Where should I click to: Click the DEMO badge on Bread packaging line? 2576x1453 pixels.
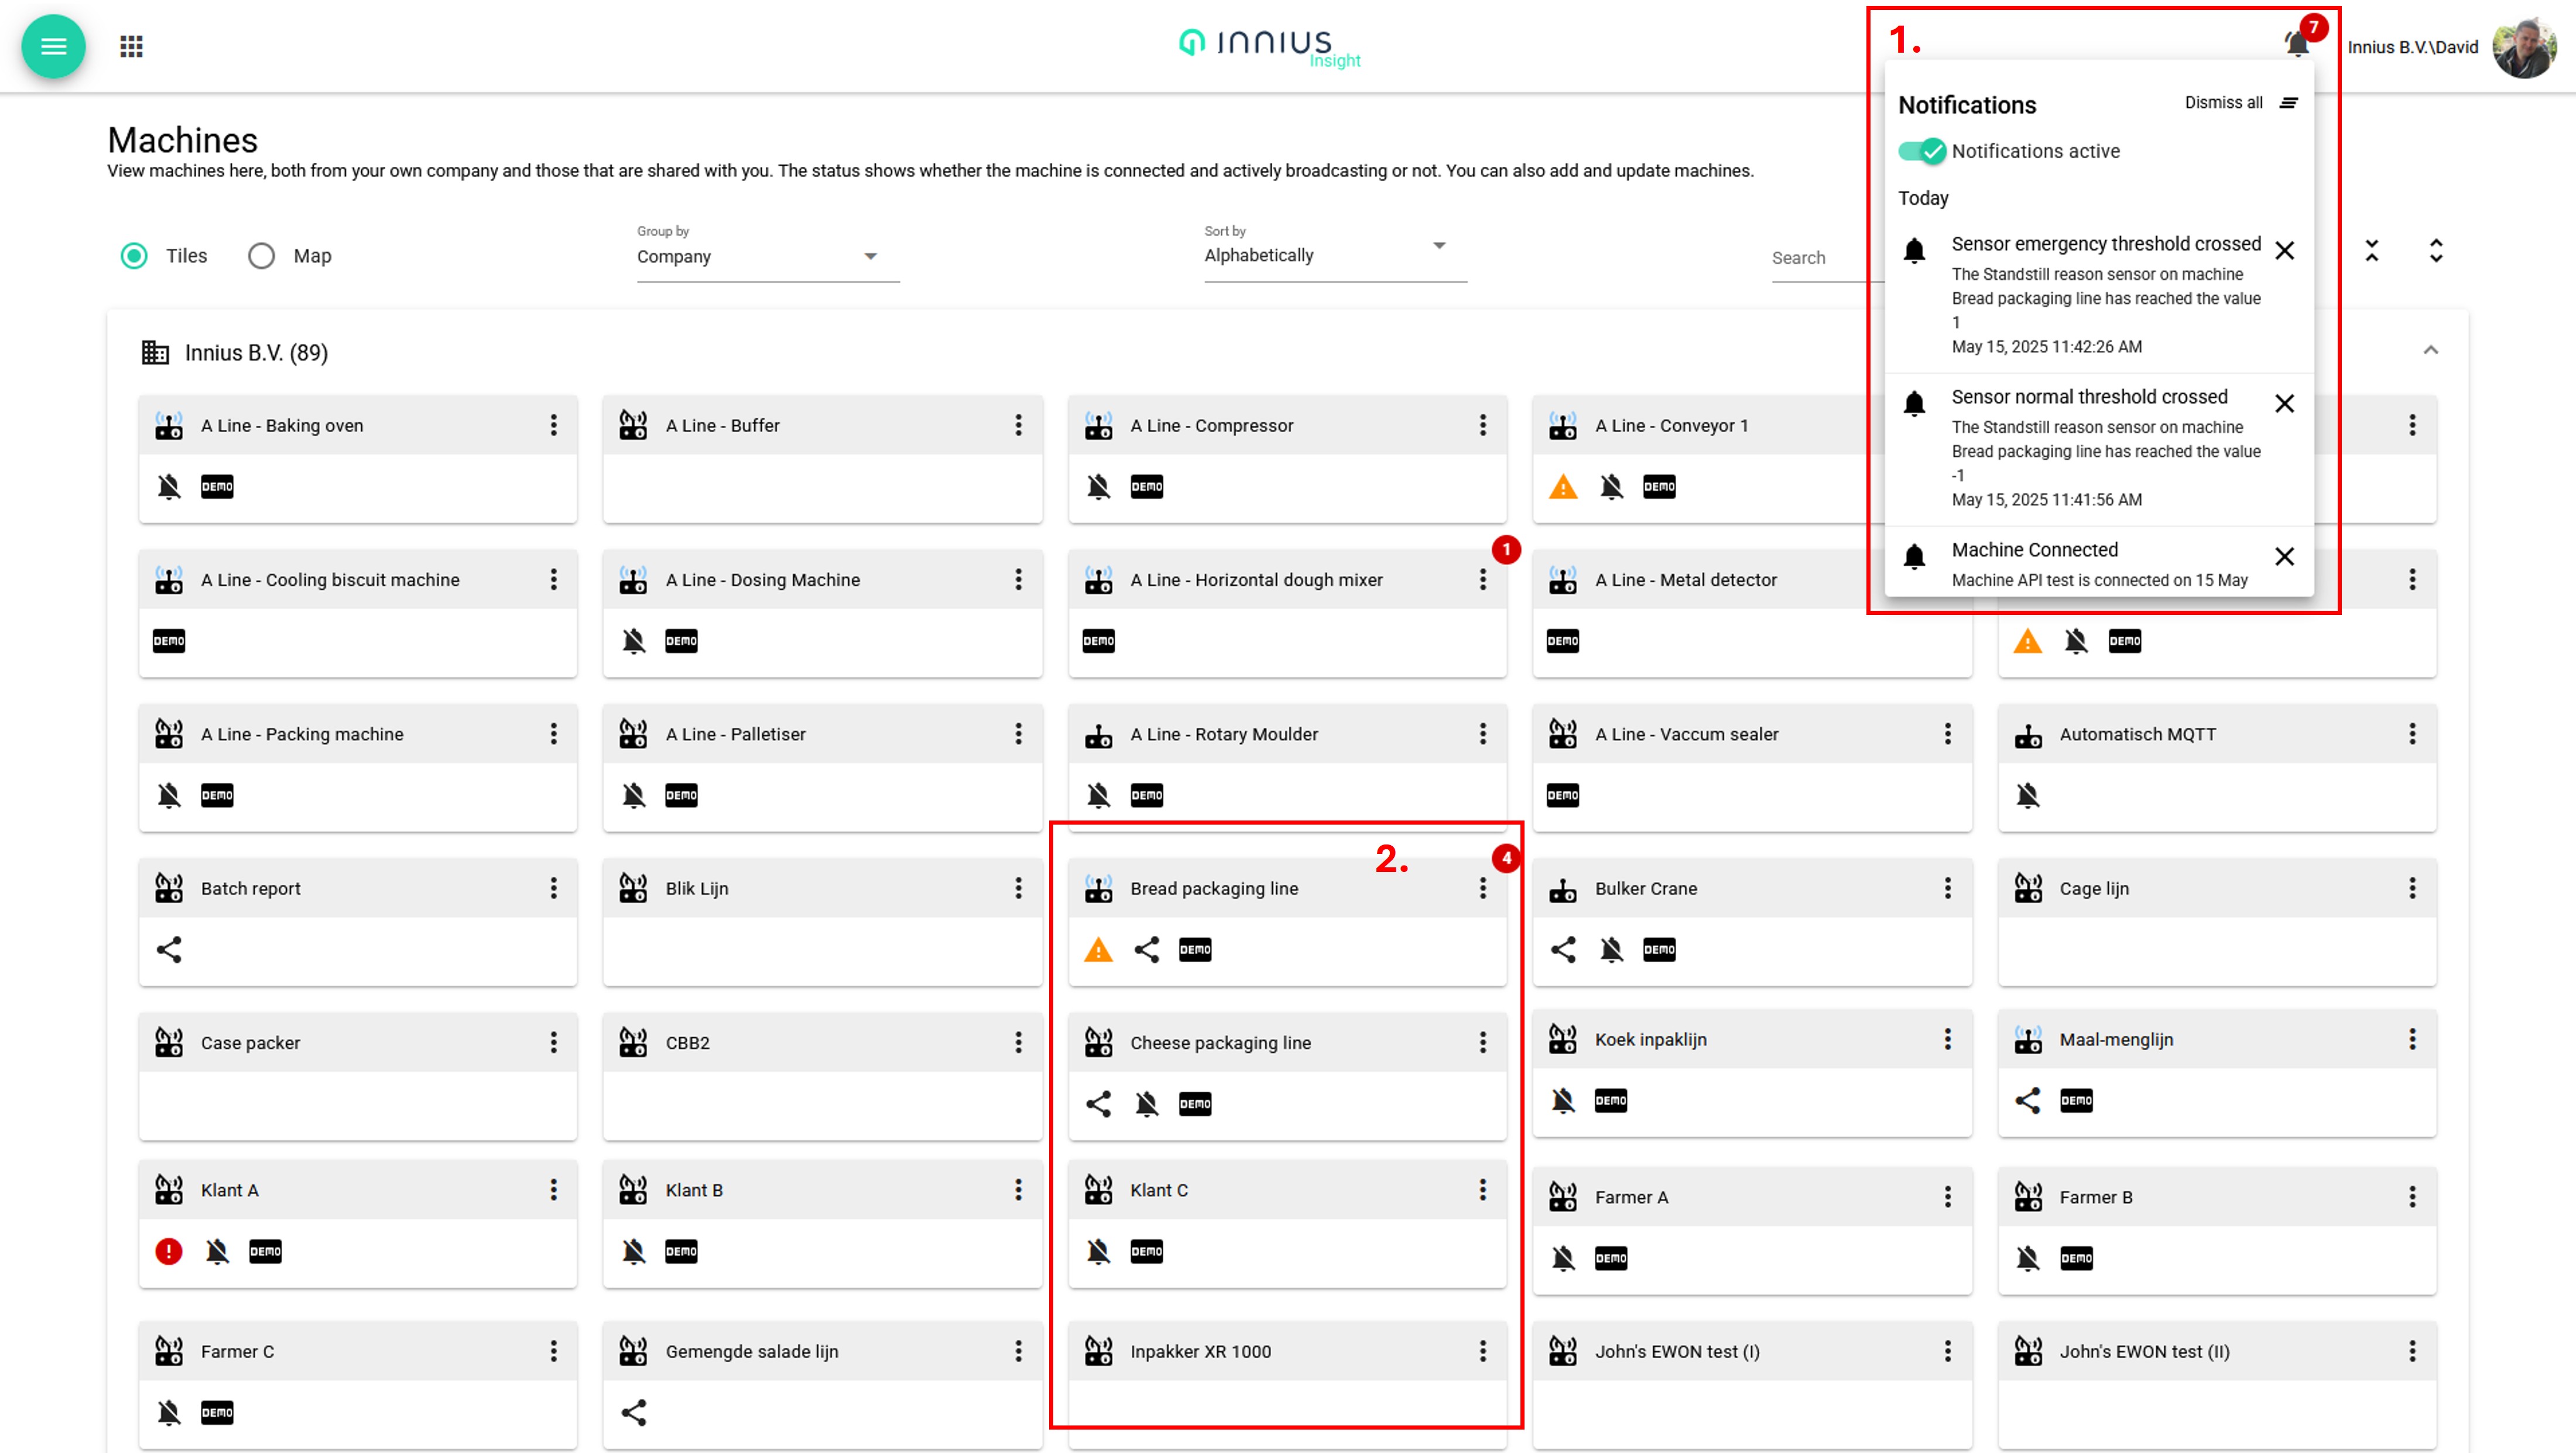tap(1195, 950)
